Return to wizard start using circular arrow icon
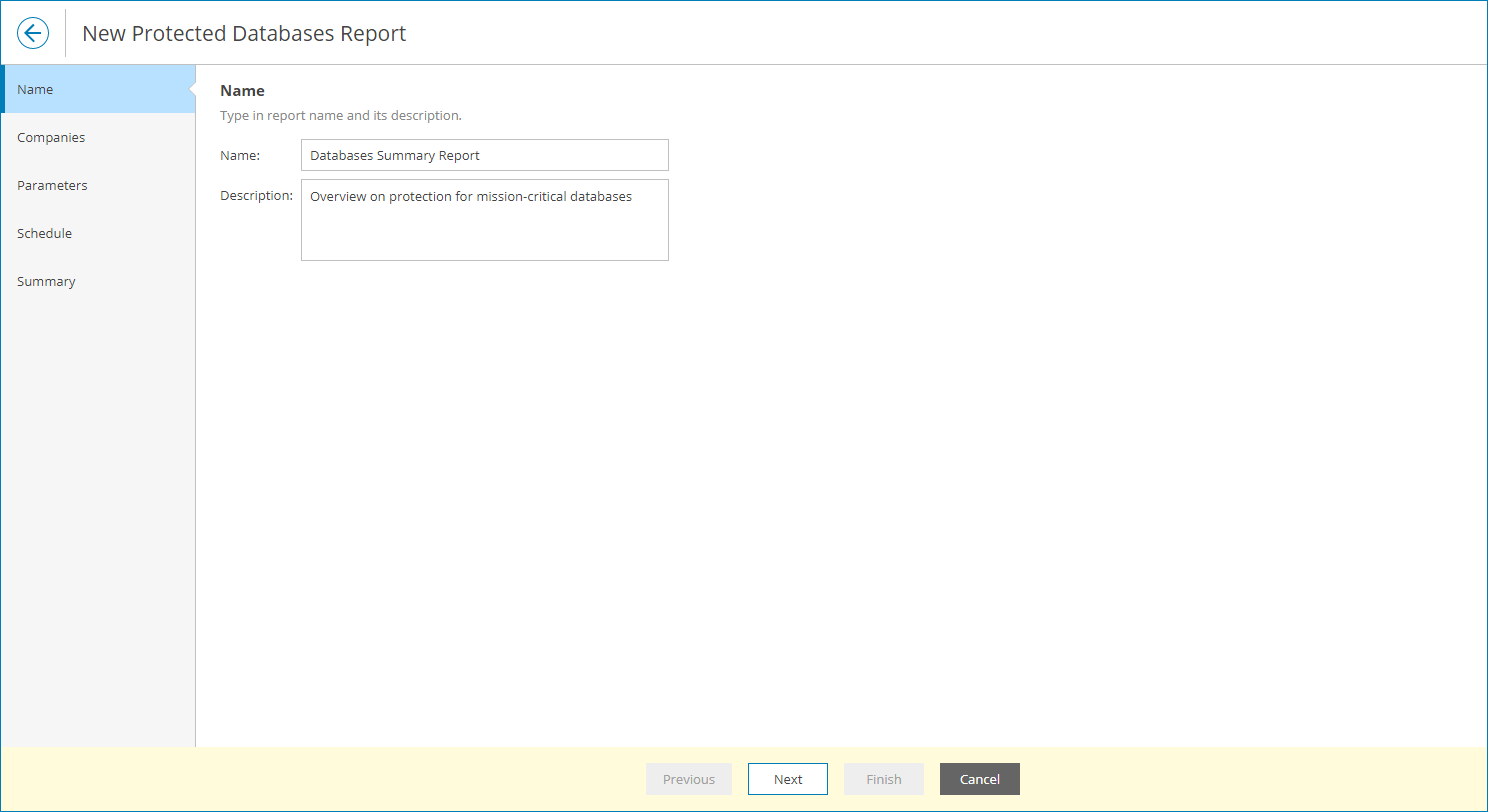 coord(32,32)
